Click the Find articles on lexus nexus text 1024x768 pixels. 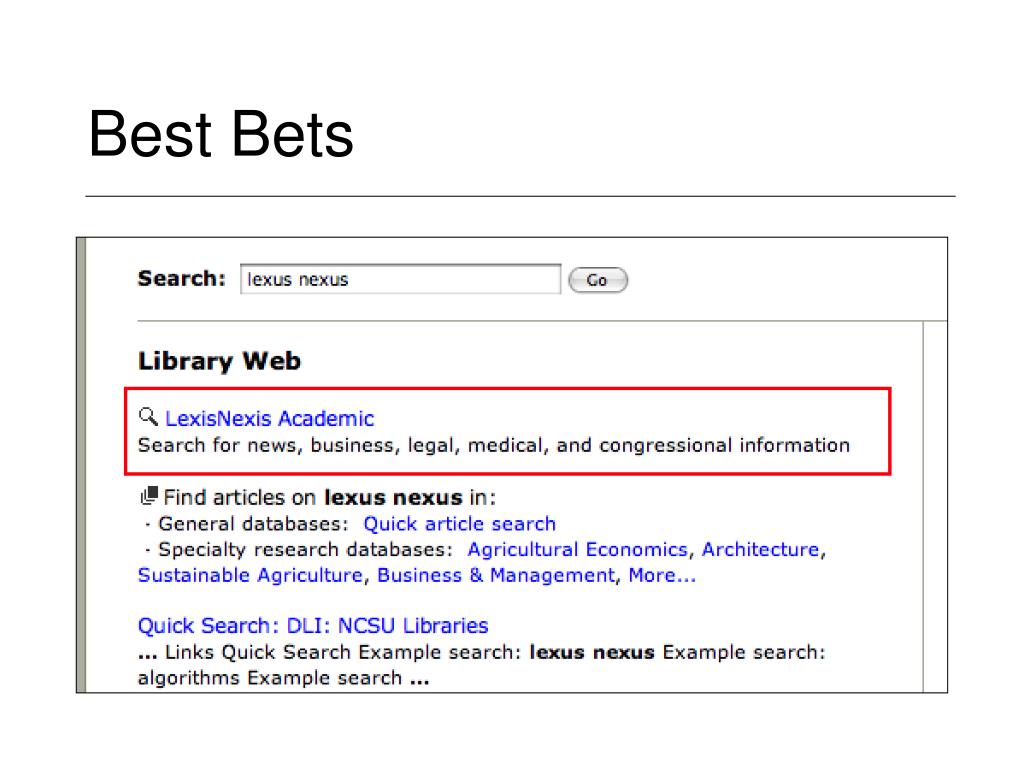pos(329,498)
